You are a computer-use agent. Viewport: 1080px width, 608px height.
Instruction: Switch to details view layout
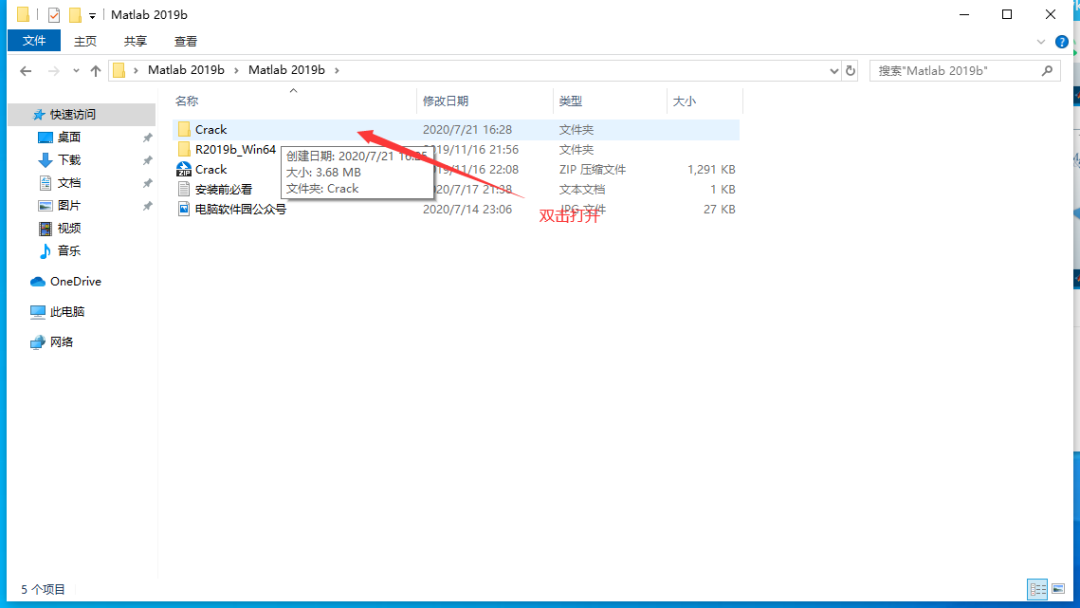[x=1037, y=589]
